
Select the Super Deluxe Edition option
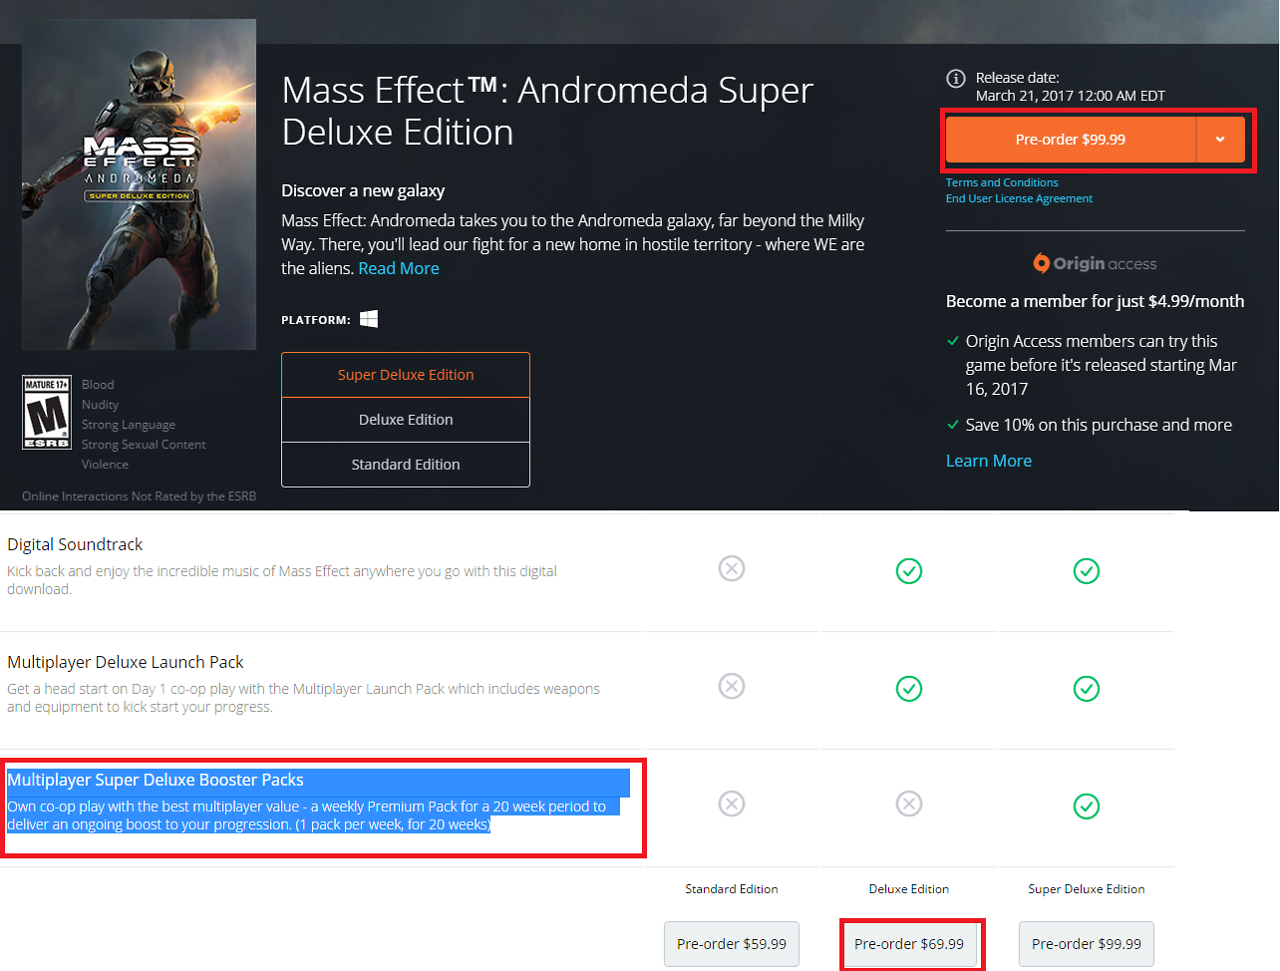click(x=406, y=375)
